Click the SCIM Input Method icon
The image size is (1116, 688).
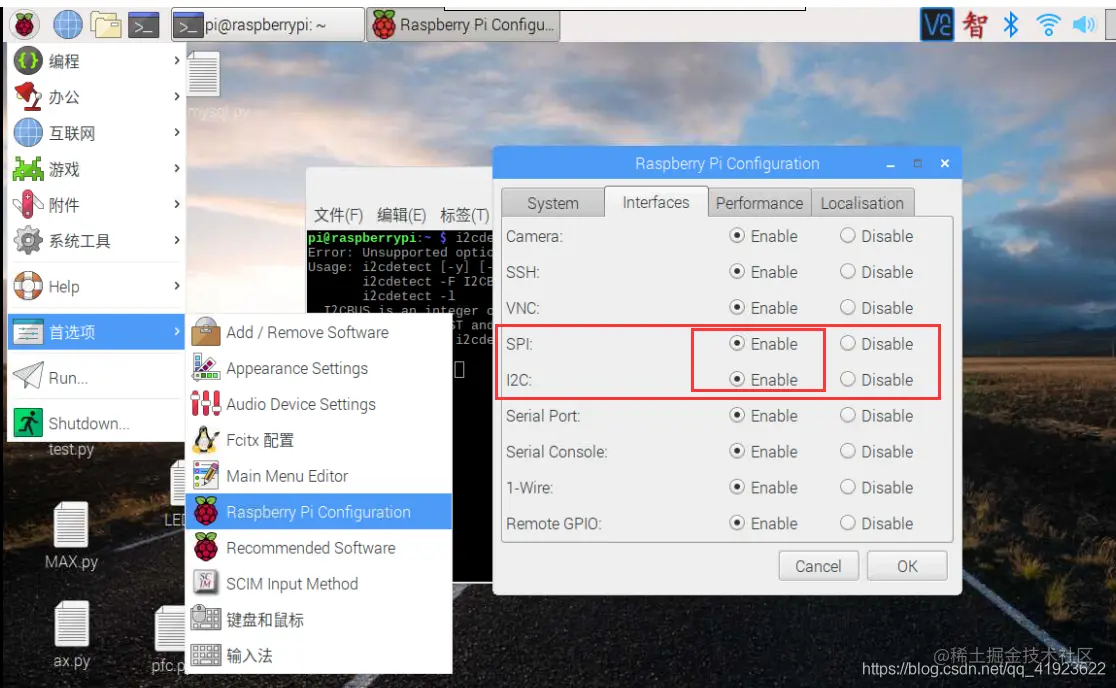(x=206, y=583)
